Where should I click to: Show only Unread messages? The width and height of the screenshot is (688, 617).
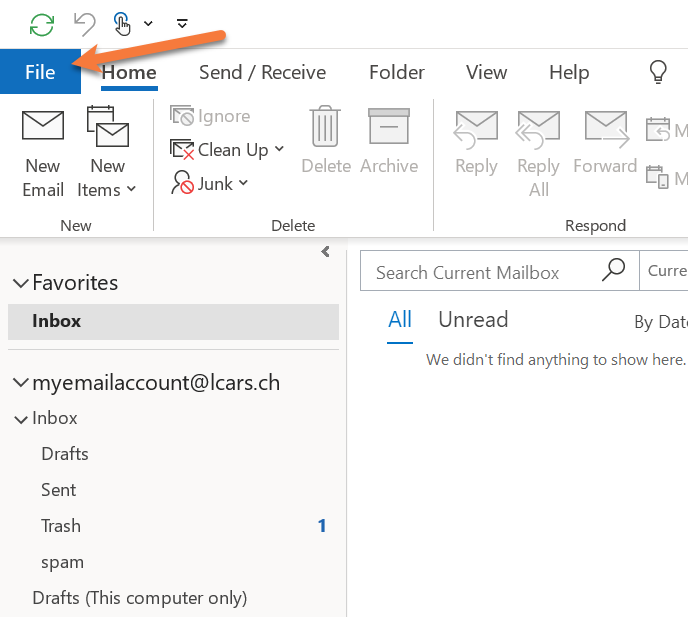(473, 320)
